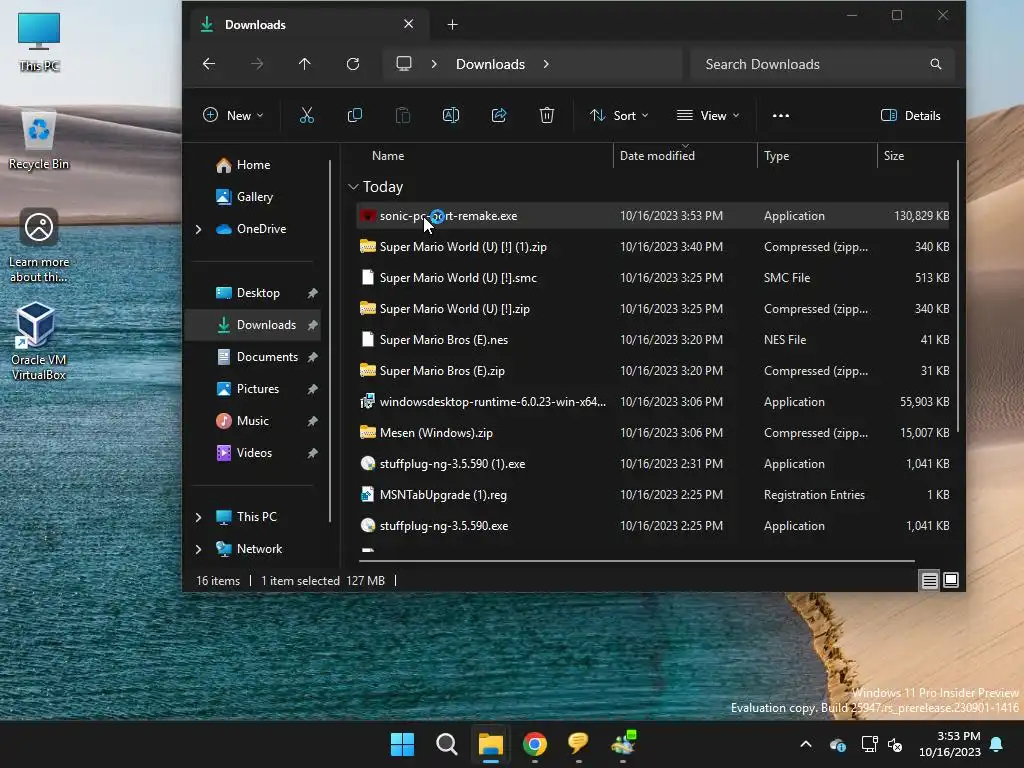Expand This PC tree node

point(199,517)
